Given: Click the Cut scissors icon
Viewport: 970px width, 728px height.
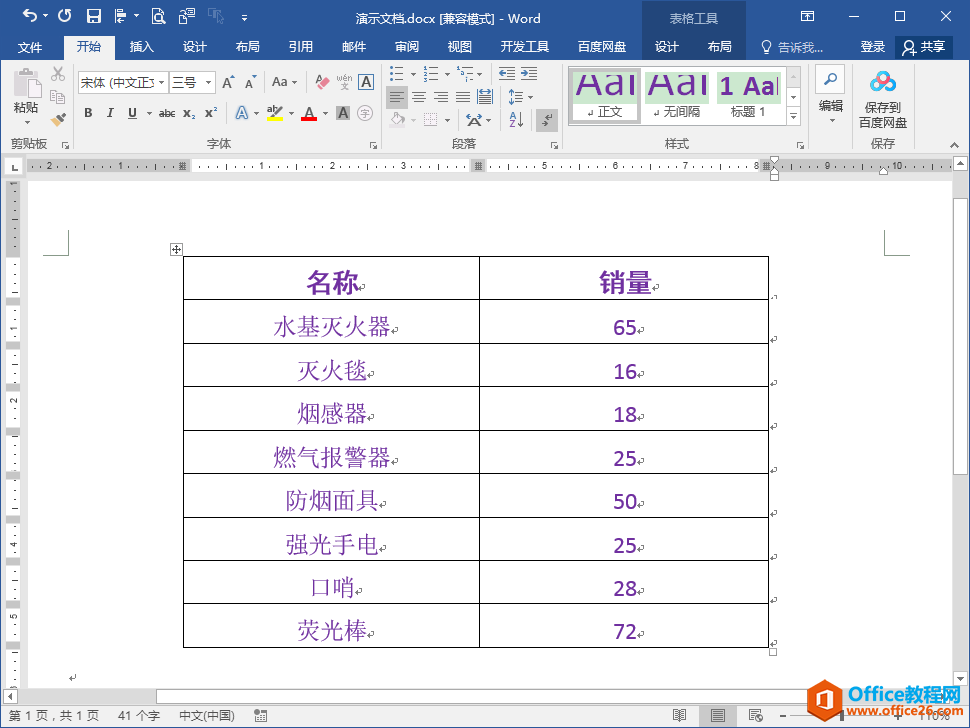Looking at the screenshot, I should (x=58, y=74).
